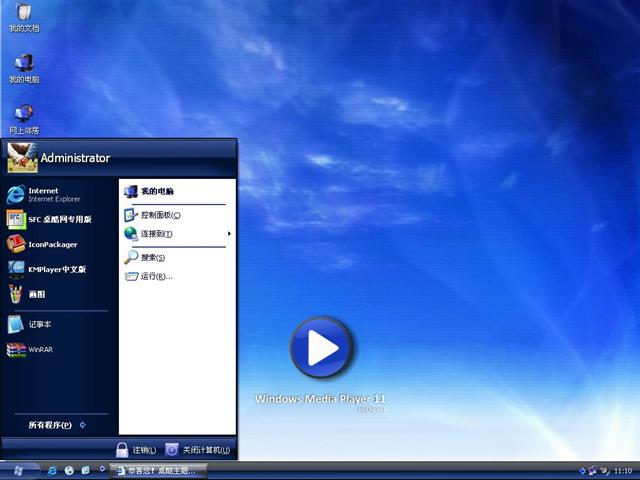Screen dimensions: 640x480
Task: Click the IconPackager red box icon
Action: click(16, 244)
